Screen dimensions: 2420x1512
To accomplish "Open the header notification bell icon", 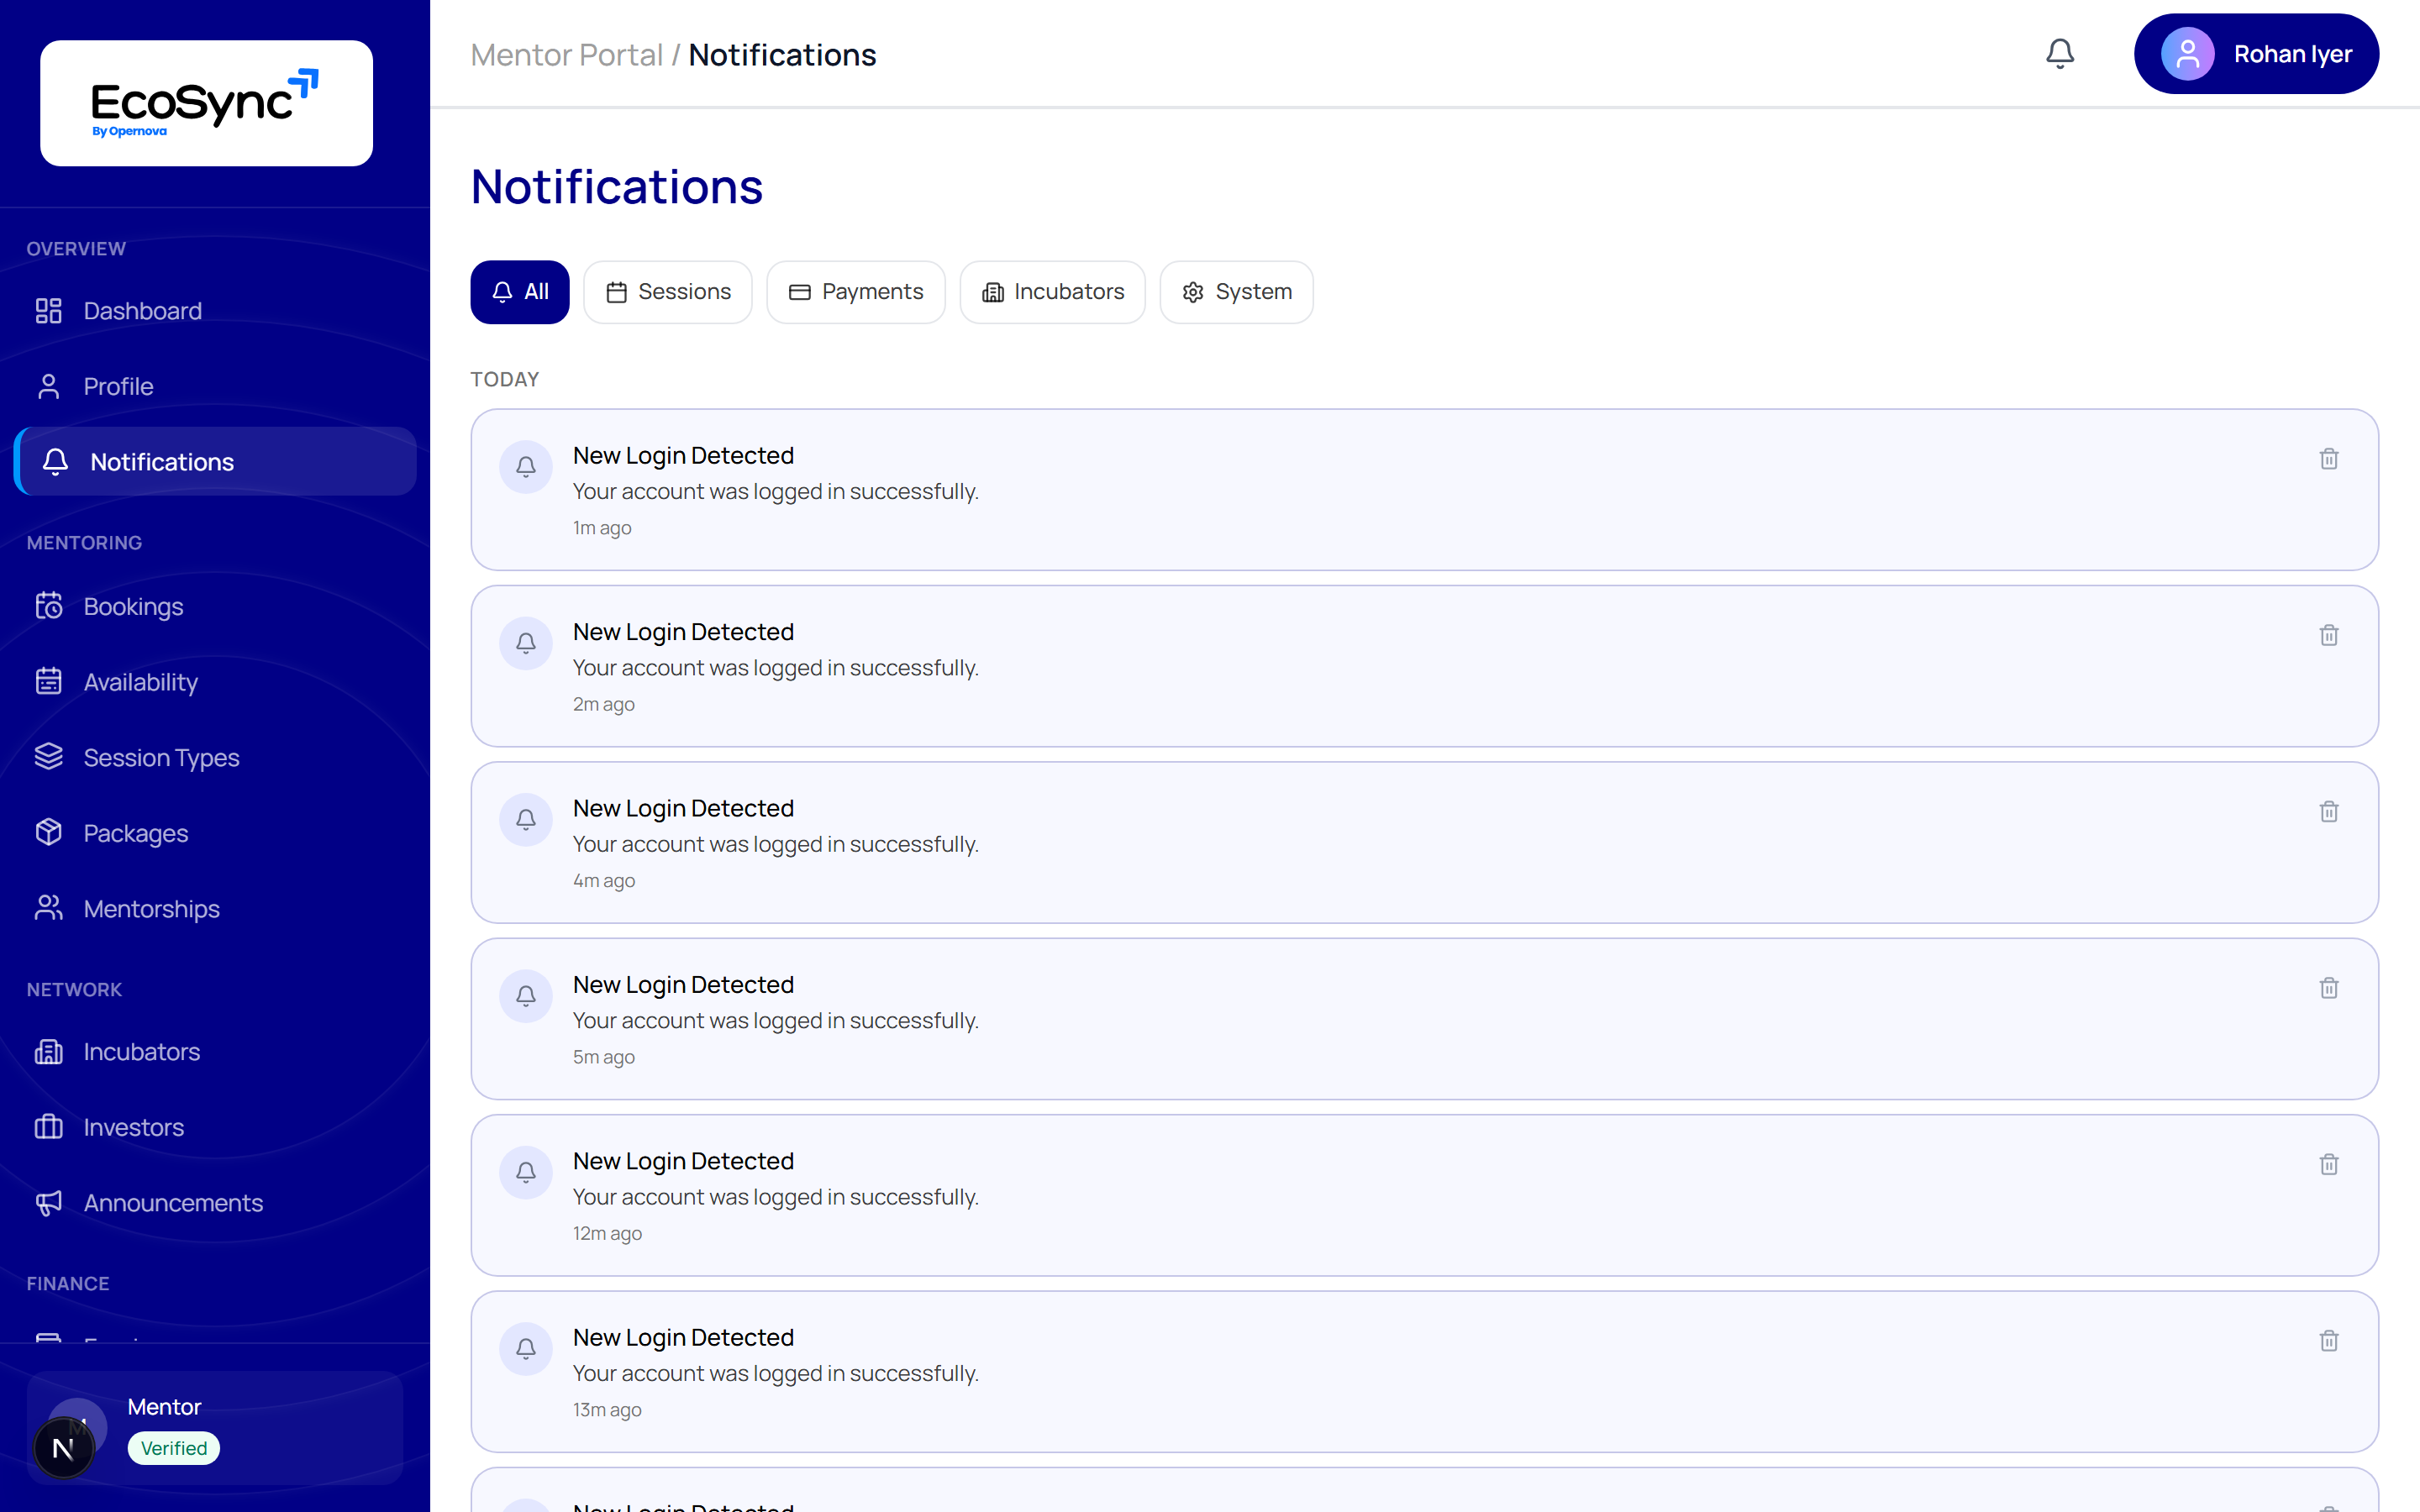I will click(x=2059, y=54).
